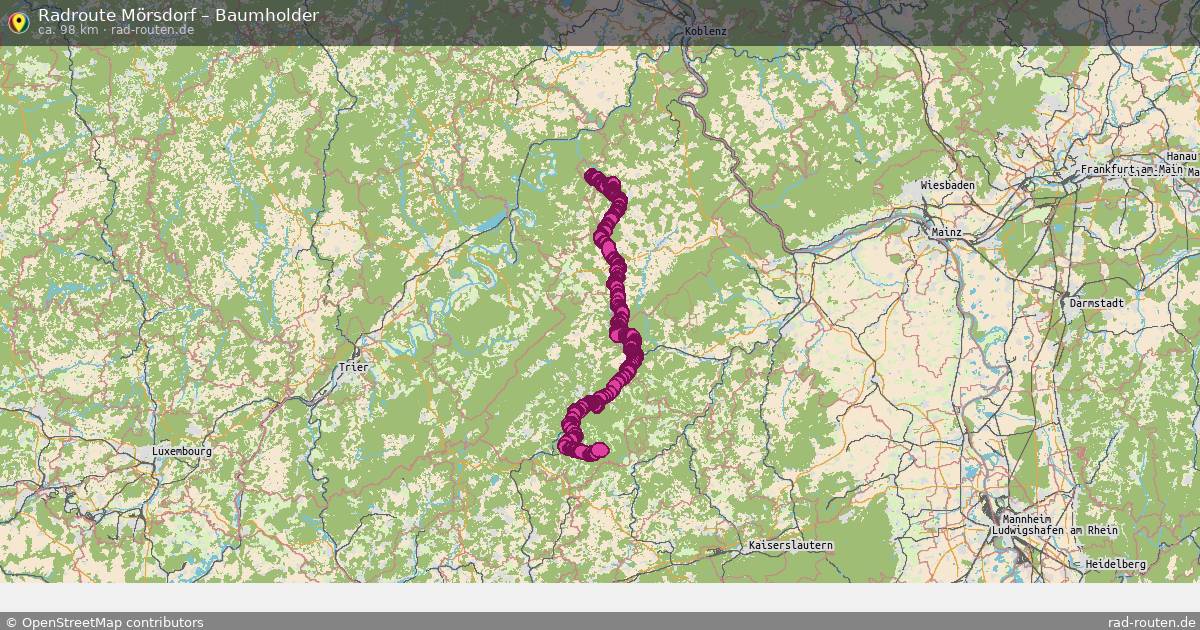1200x630 pixels.
Task: Click the Kaiserslautern city label
Action: pyautogui.click(x=790, y=546)
